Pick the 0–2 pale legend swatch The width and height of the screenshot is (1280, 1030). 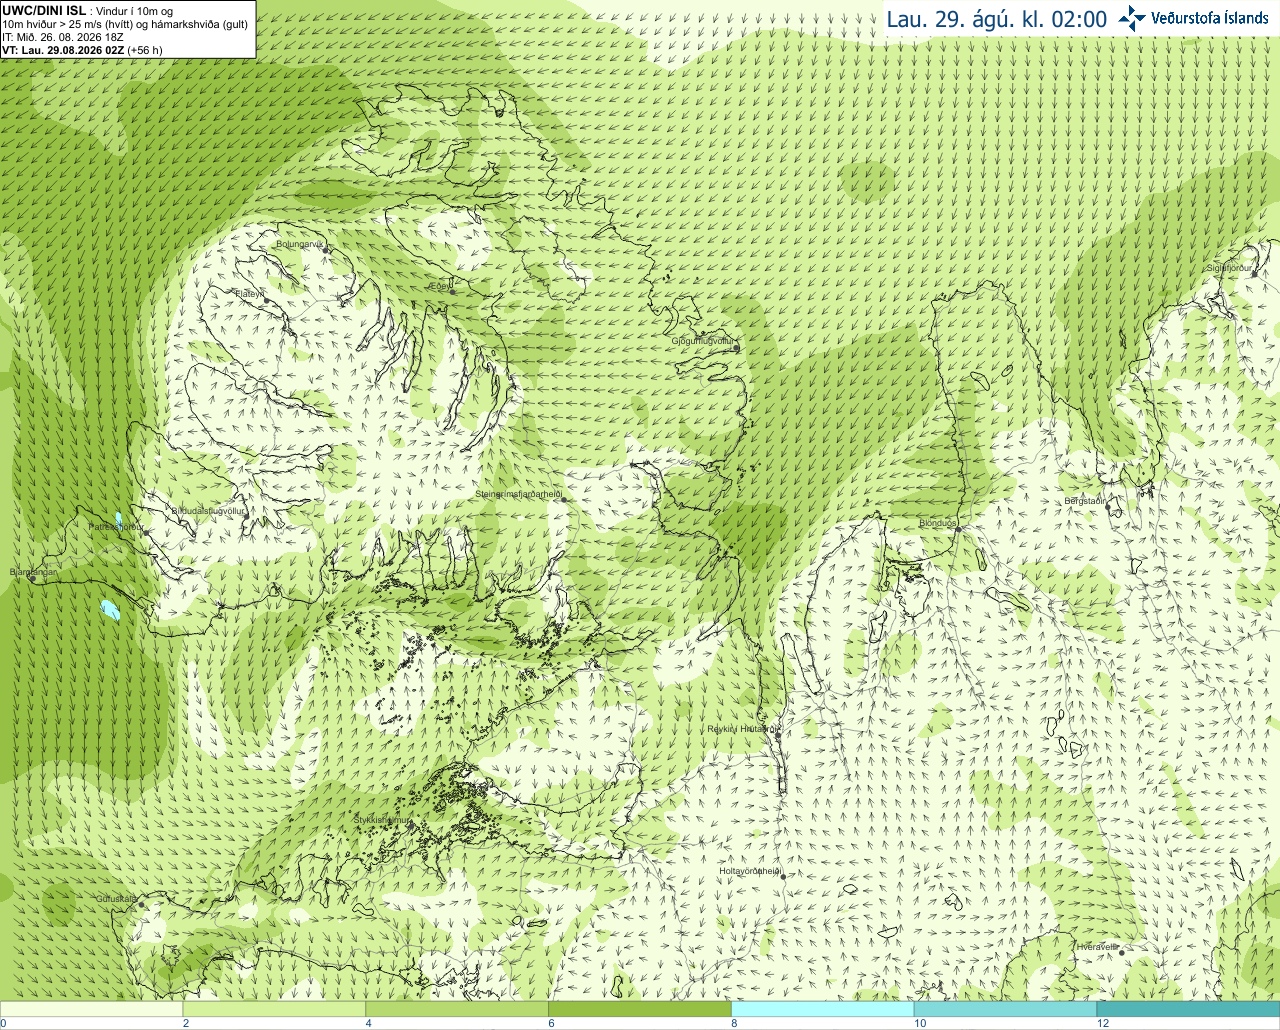pos(91,1009)
